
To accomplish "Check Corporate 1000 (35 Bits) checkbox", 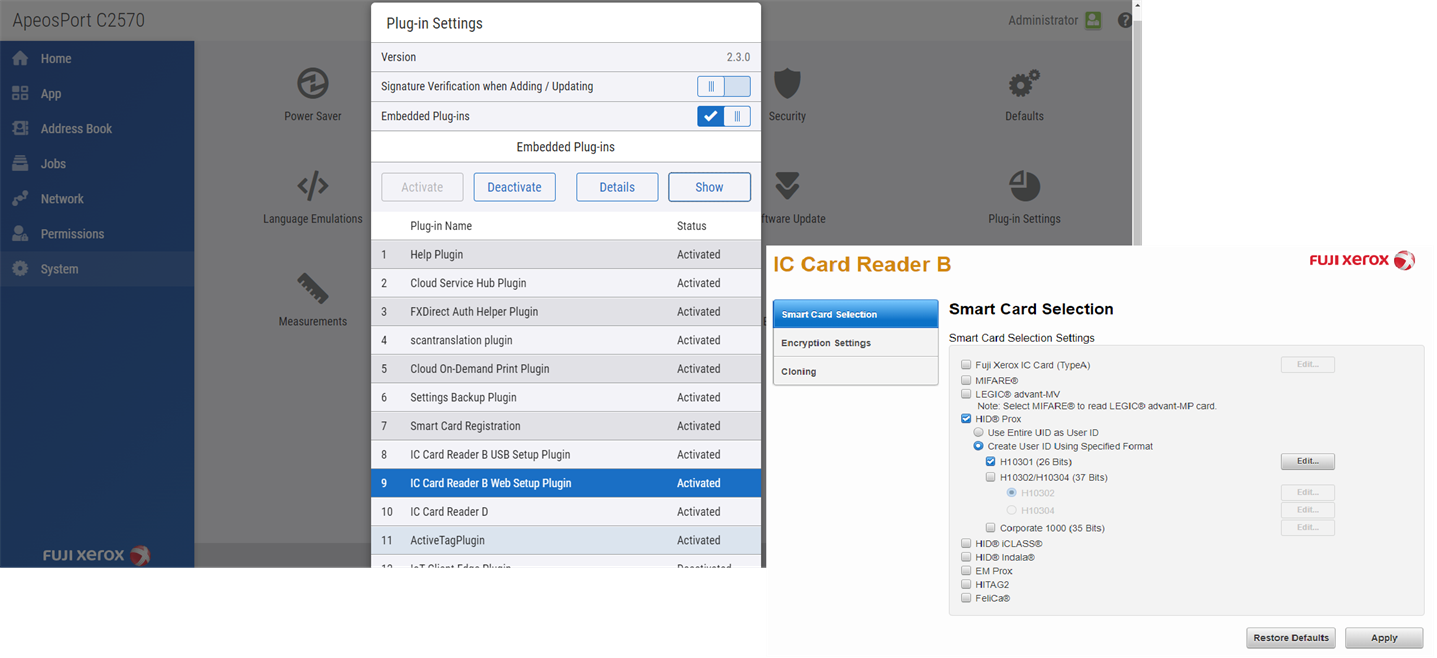I will click(991, 527).
